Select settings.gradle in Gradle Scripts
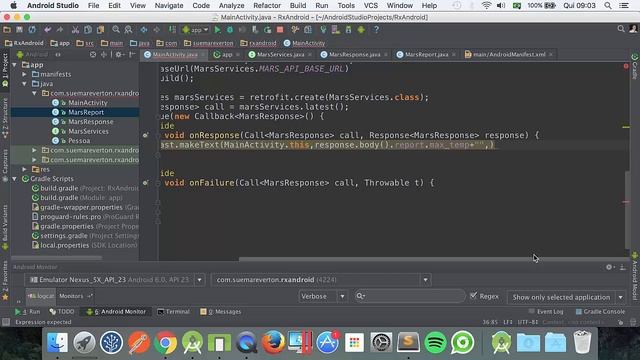 coord(64,236)
